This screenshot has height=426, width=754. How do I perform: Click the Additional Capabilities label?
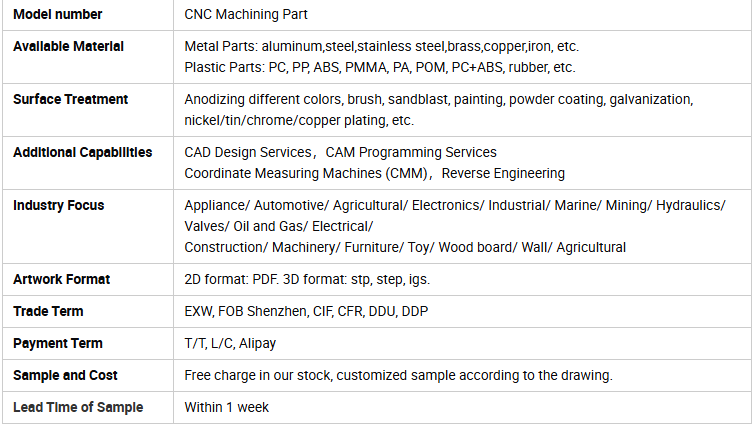coord(82,152)
